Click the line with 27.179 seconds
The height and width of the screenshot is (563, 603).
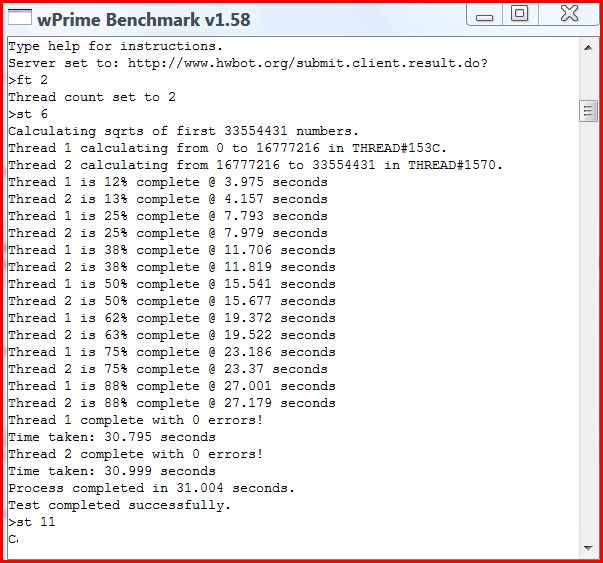172,403
